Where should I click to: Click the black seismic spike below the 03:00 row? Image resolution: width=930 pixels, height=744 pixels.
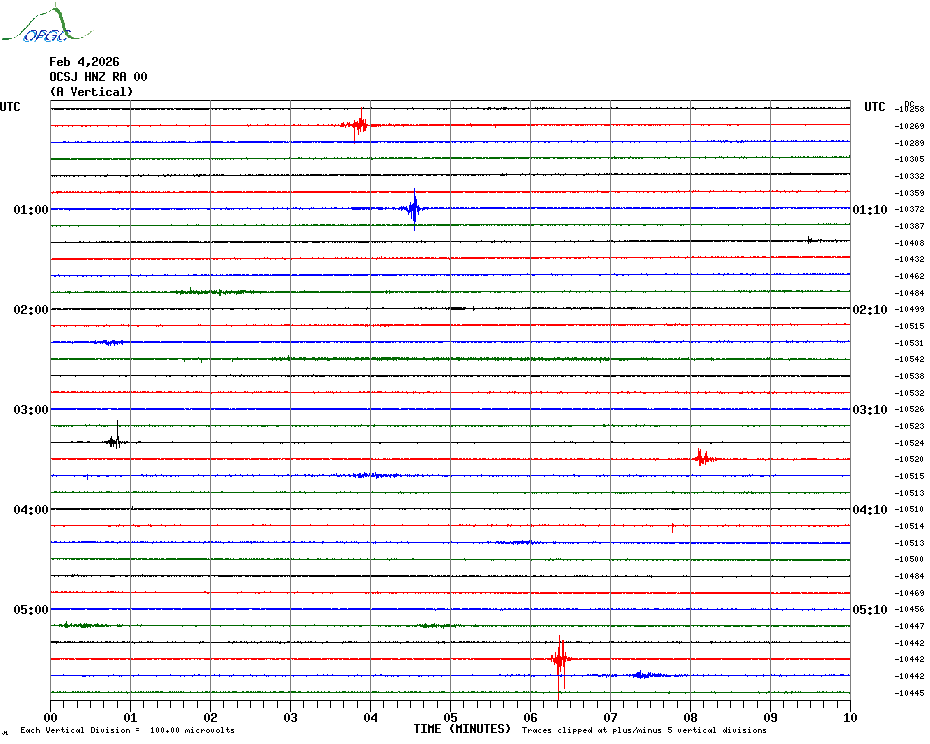pos(114,441)
